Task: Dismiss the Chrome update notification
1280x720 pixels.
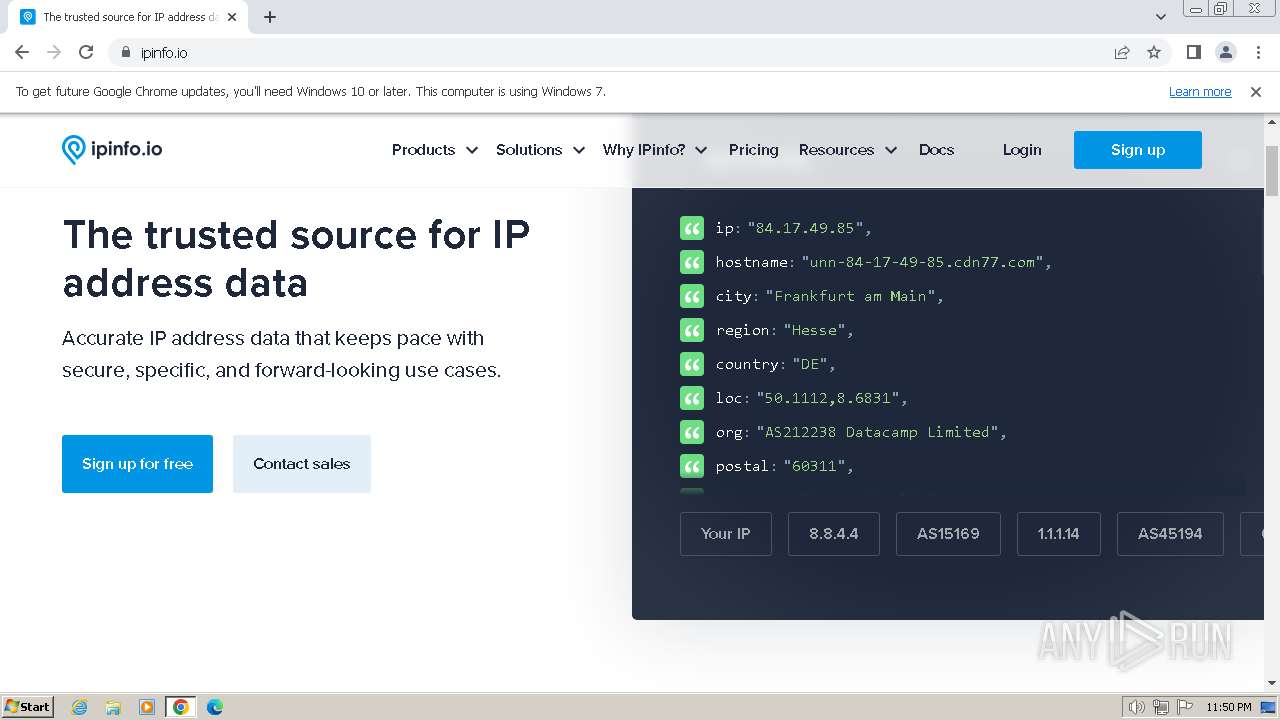Action: [x=1256, y=91]
